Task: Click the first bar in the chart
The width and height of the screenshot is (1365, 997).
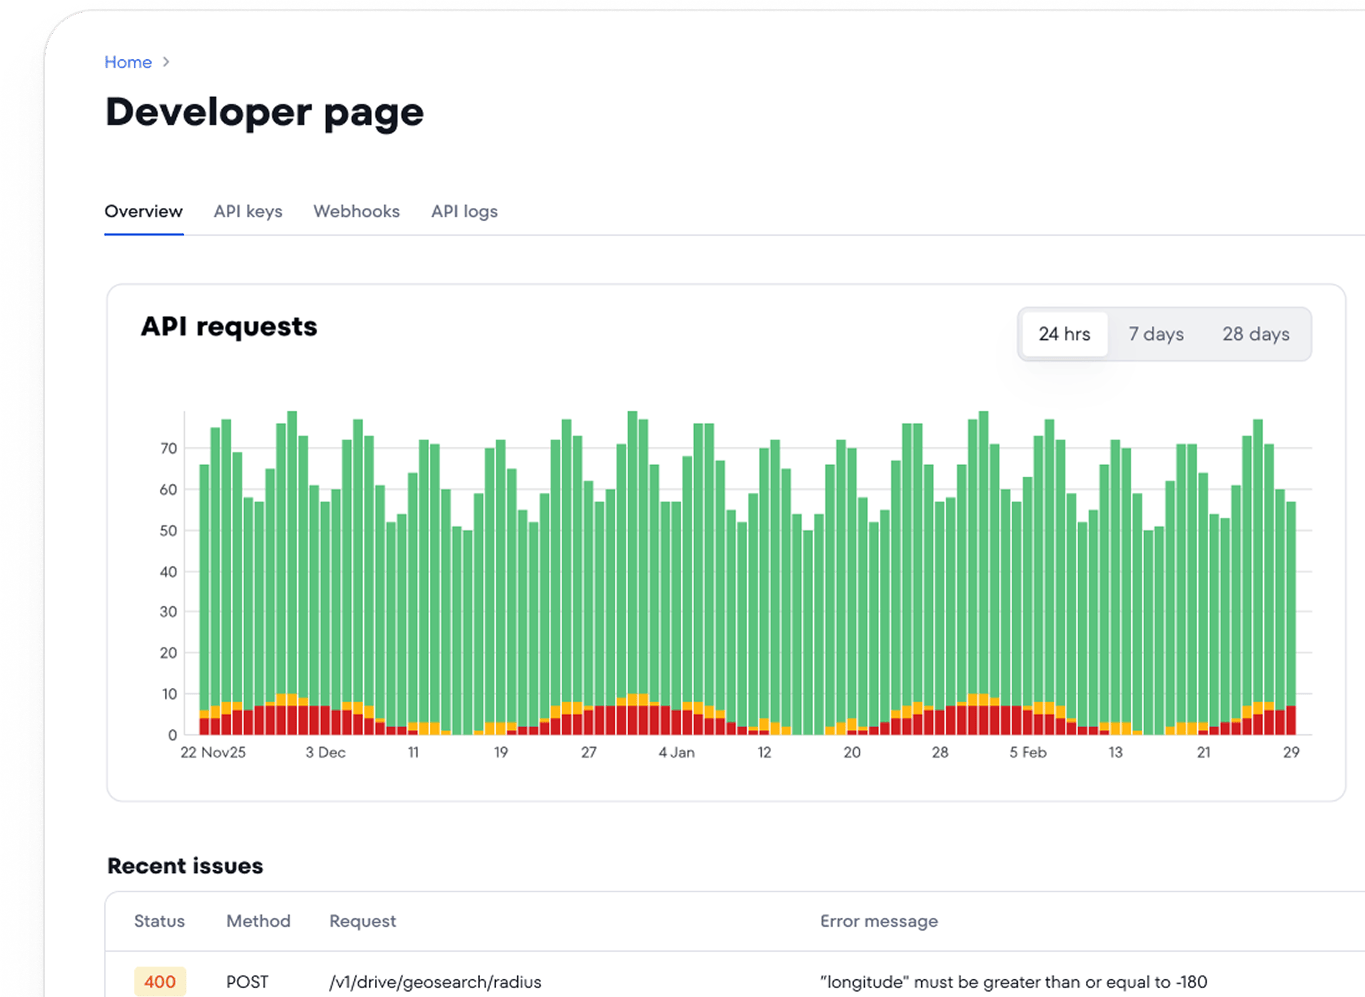Action: [x=205, y=599]
